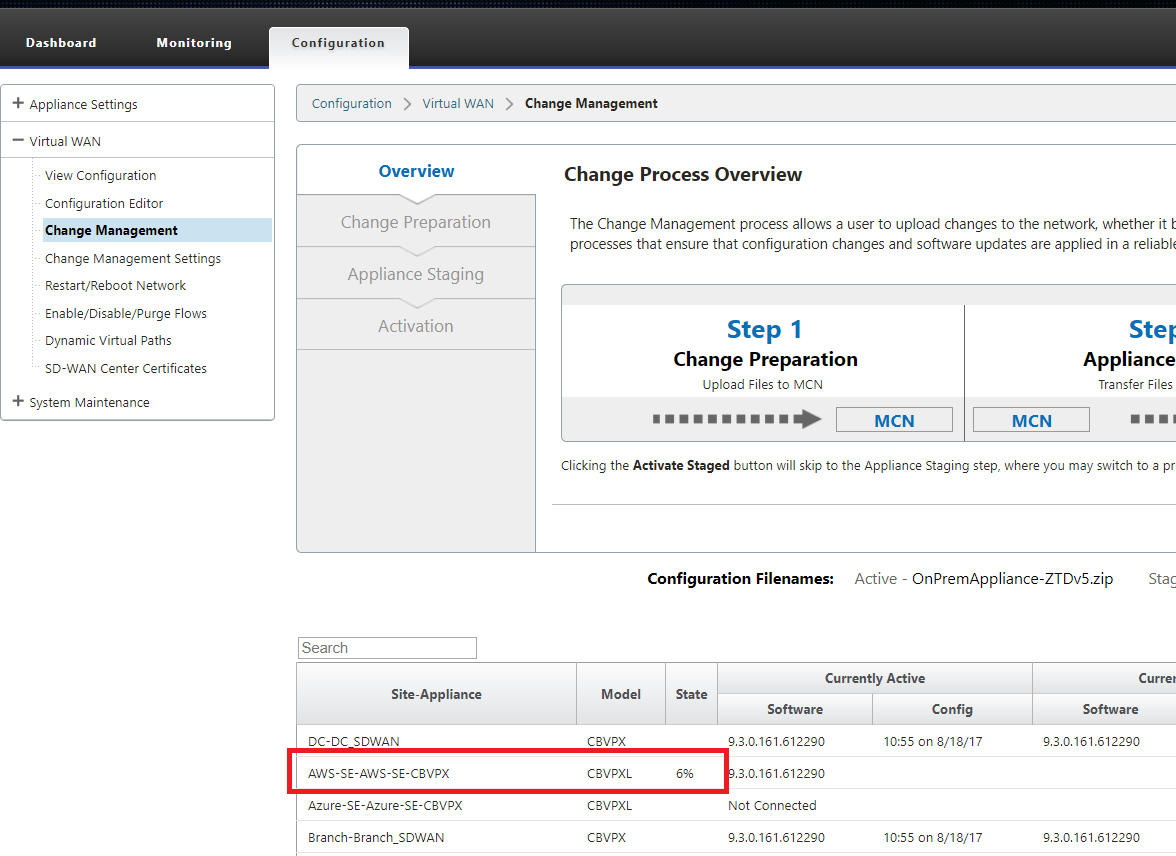Go to the Appliance Staging step
1176x856 pixels.
[416, 274]
